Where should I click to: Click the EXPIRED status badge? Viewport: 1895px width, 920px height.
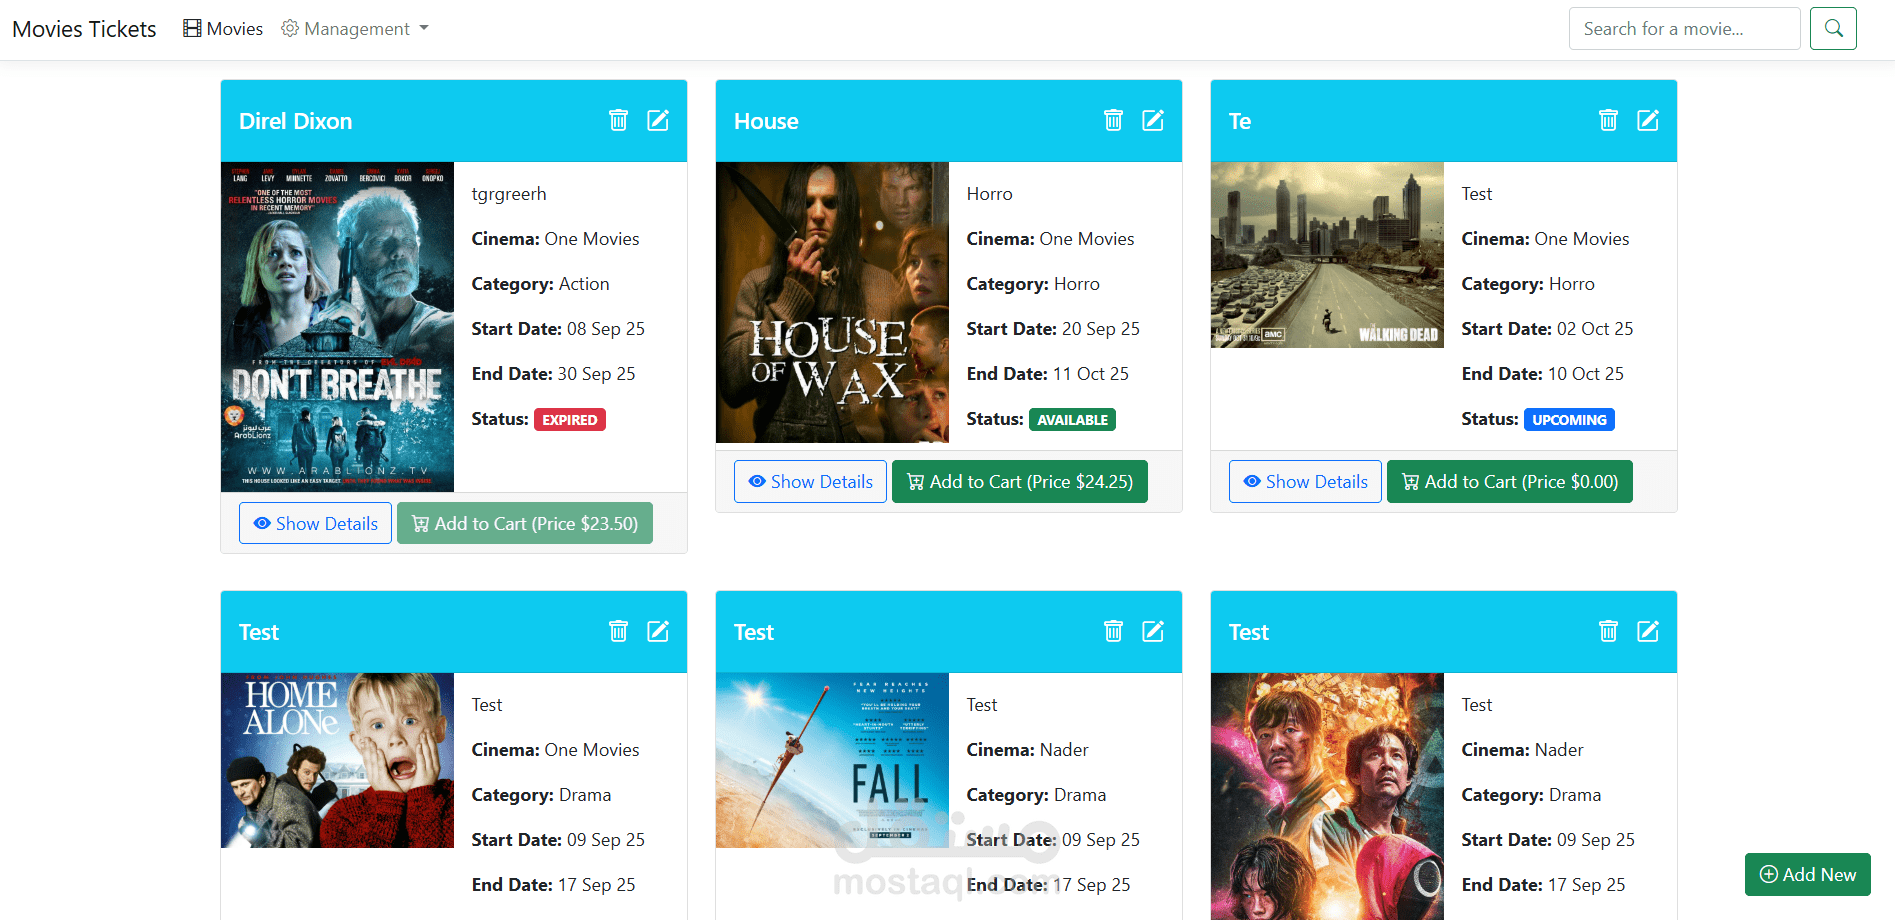click(x=570, y=420)
